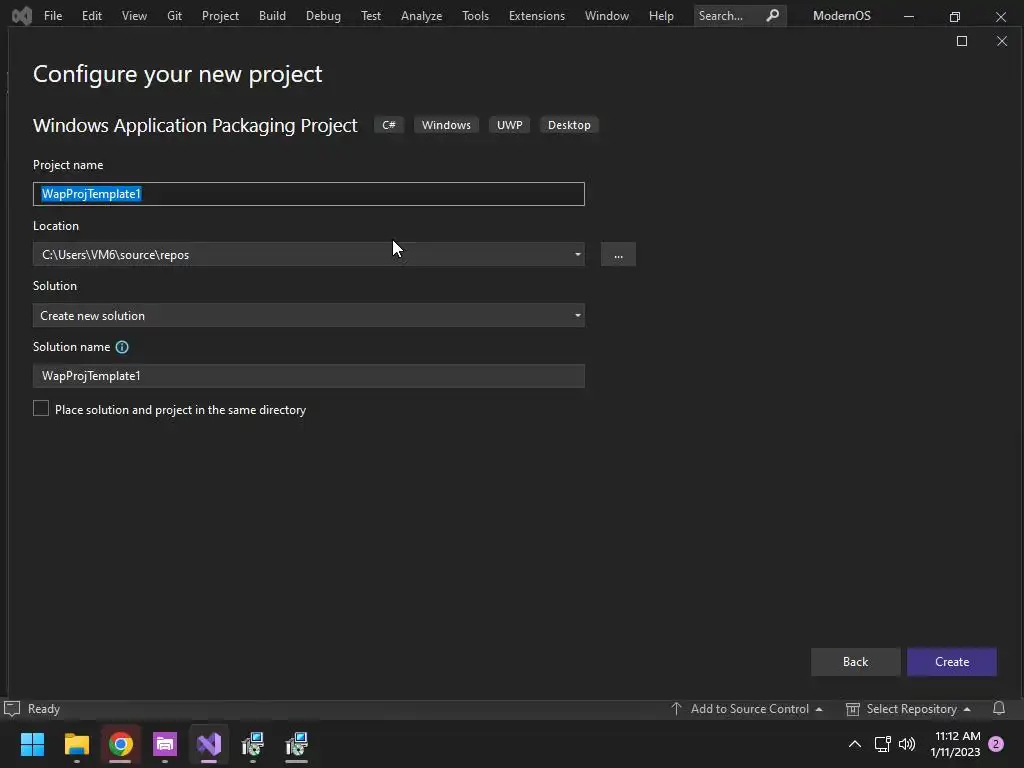The width and height of the screenshot is (1024, 768).
Task: Open the View menu
Action: point(134,16)
